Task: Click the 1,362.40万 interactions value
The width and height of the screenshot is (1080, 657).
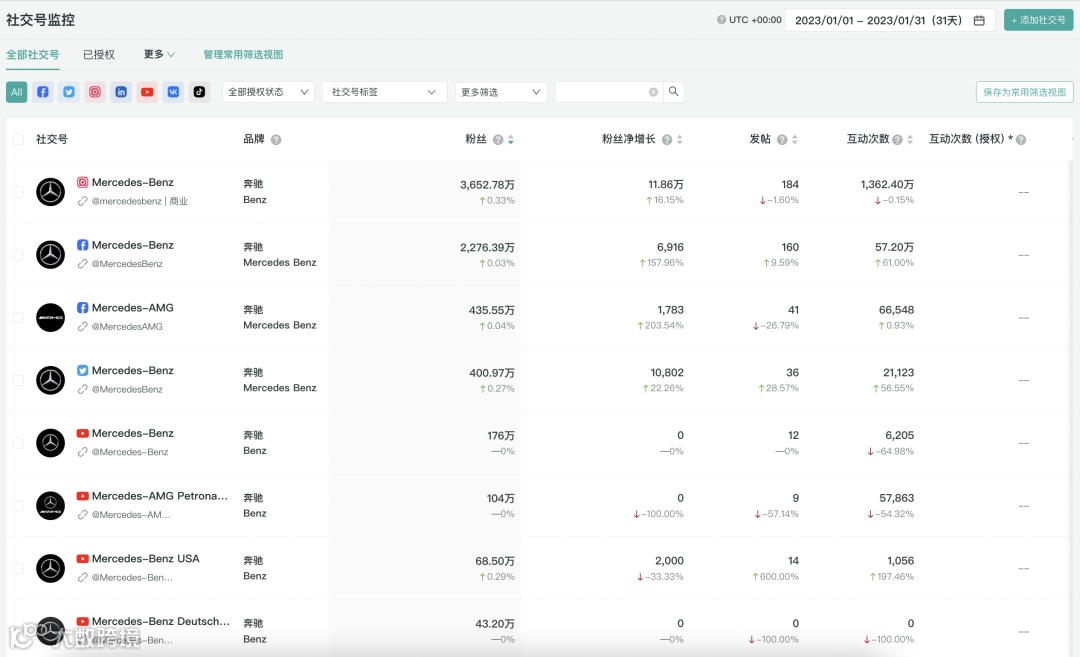Action: 887,185
